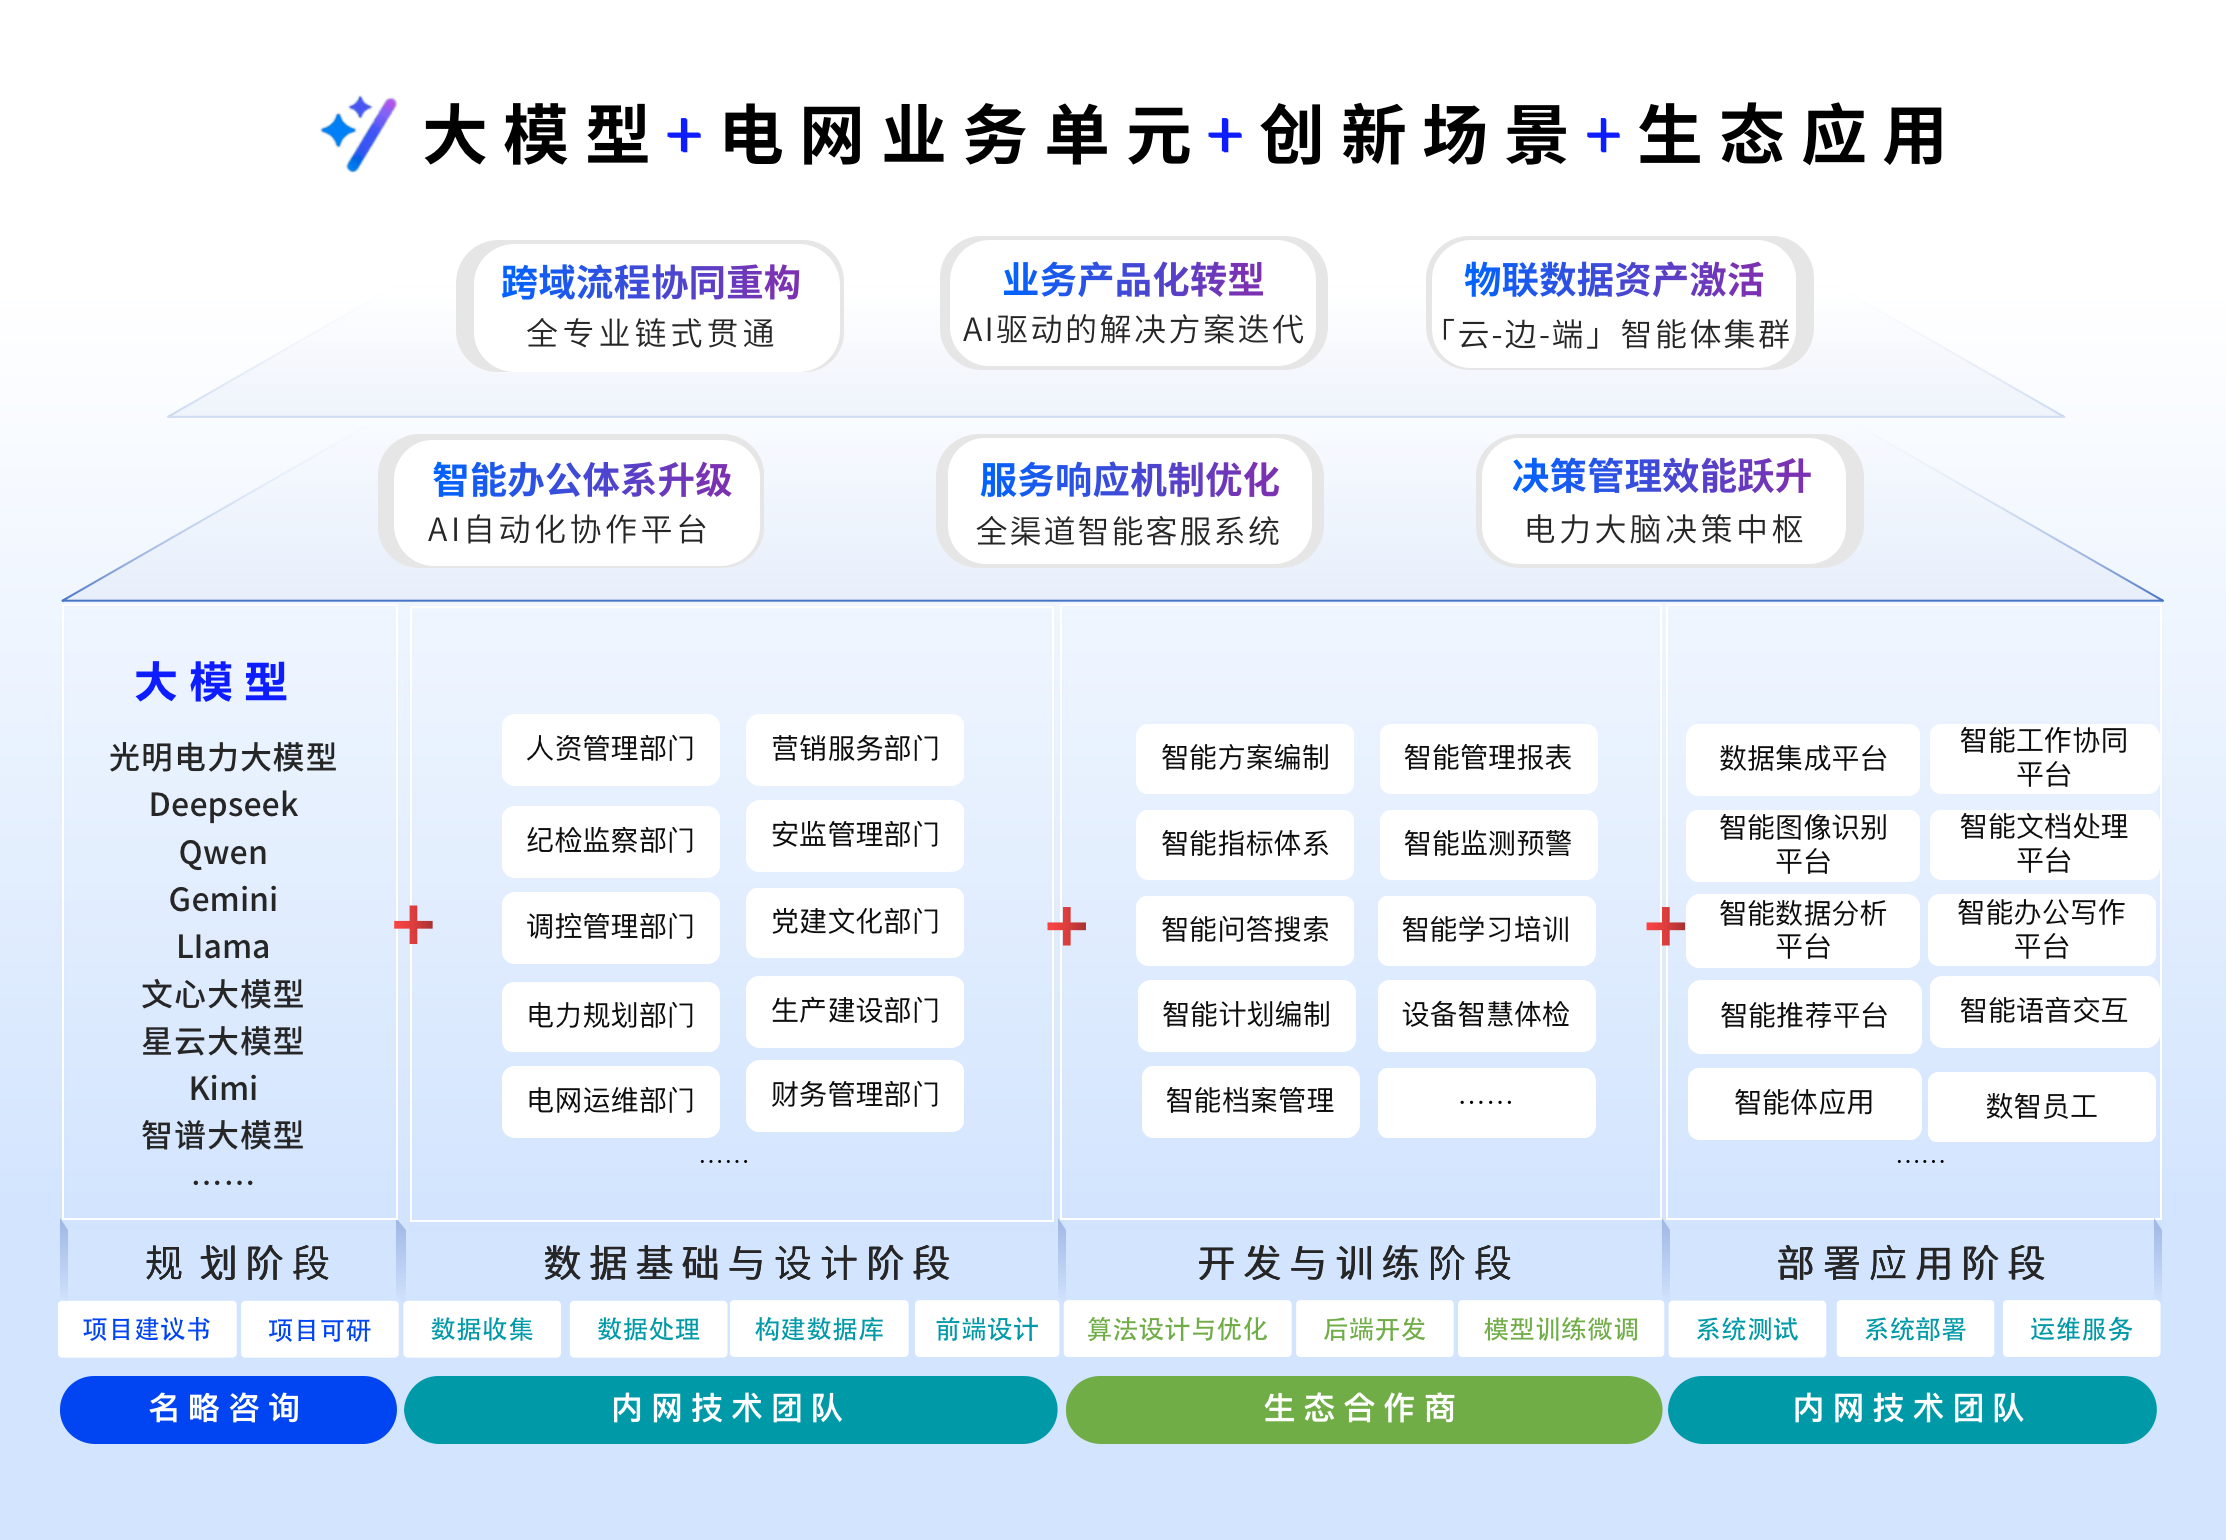Select the 业务产品化转型 card
Screen dimensions: 2226x1540
(1133, 302)
